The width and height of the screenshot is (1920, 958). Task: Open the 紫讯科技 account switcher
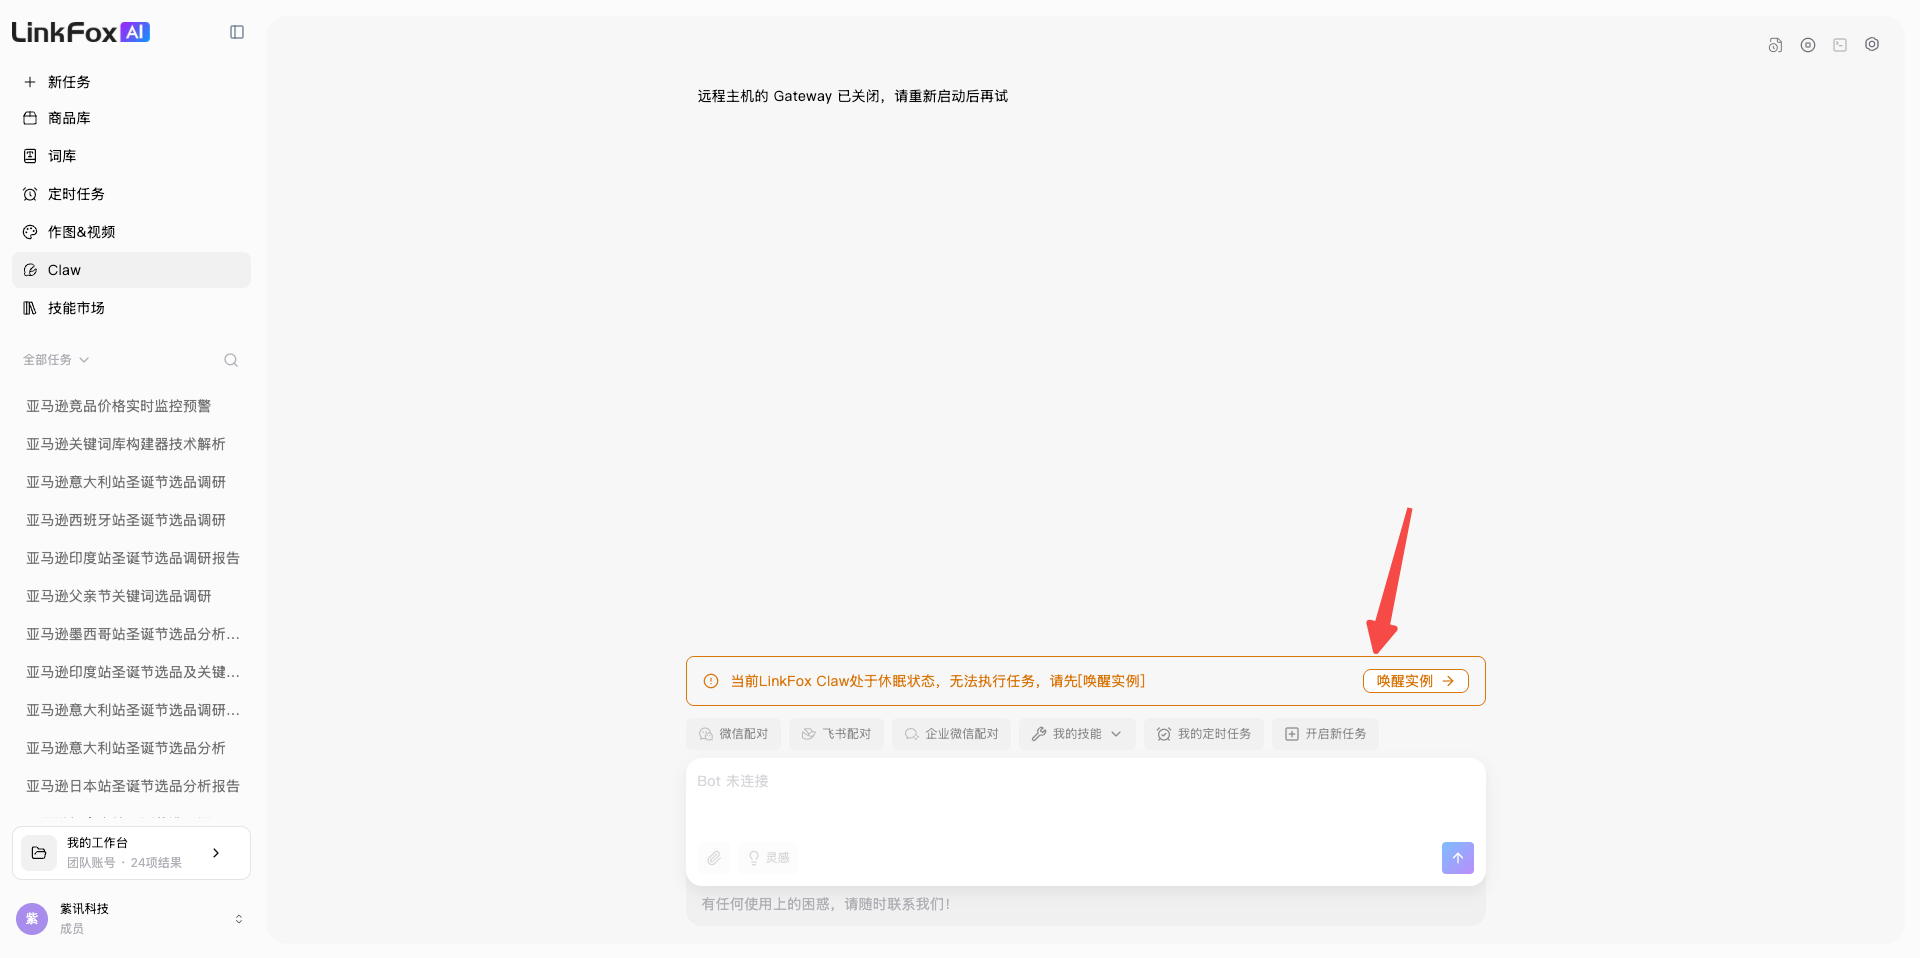click(x=131, y=919)
